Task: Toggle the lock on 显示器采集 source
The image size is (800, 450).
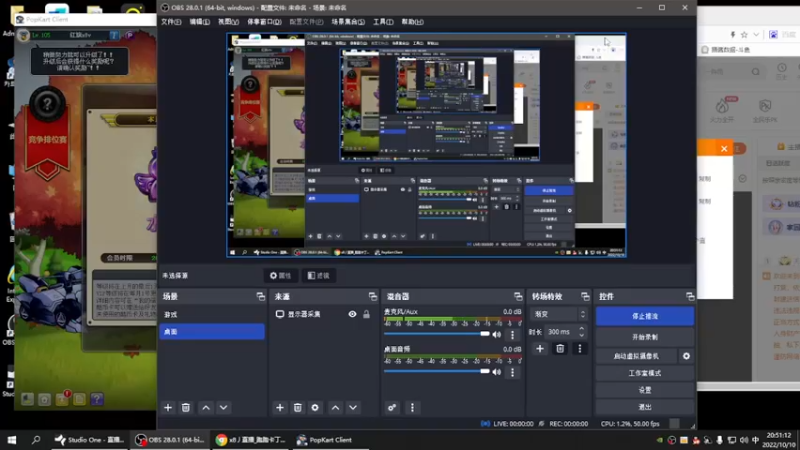Action: tap(366, 314)
